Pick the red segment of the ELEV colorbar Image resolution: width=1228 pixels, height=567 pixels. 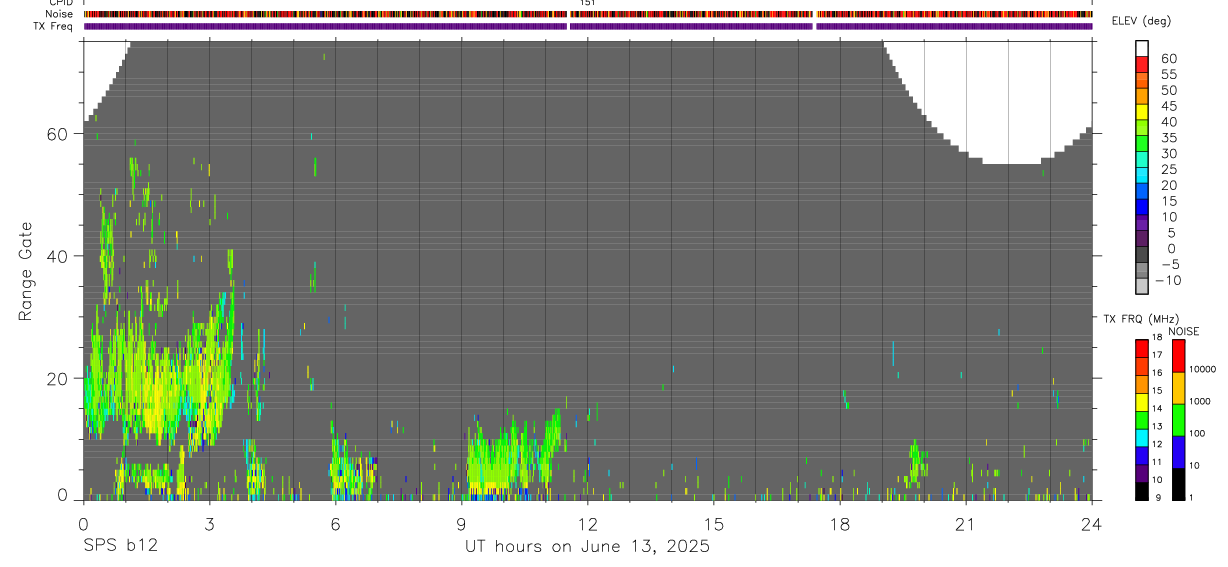(x=1142, y=65)
